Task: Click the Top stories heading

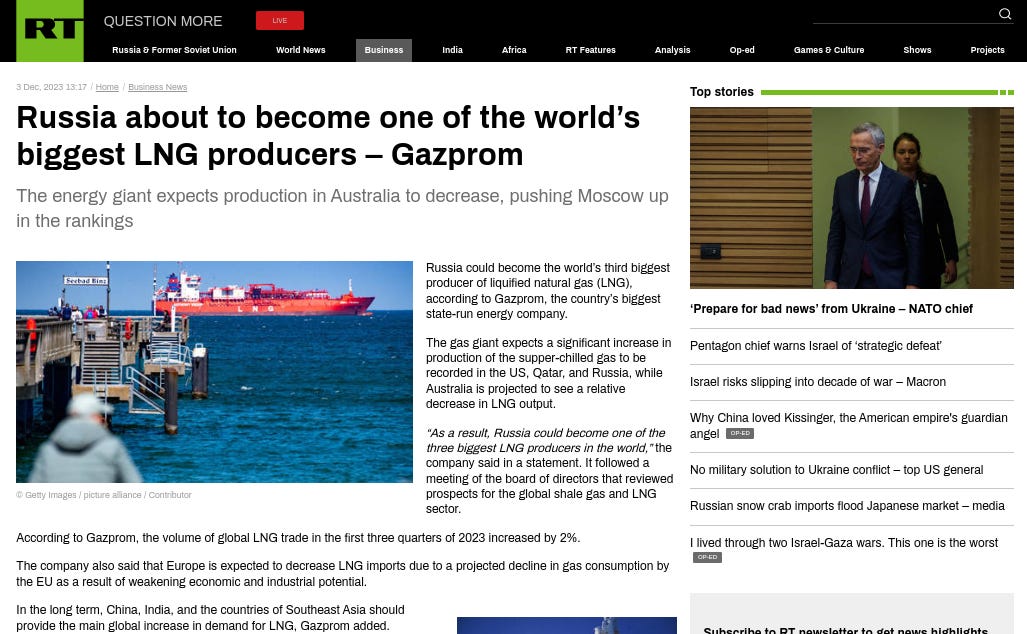Action: (x=722, y=92)
